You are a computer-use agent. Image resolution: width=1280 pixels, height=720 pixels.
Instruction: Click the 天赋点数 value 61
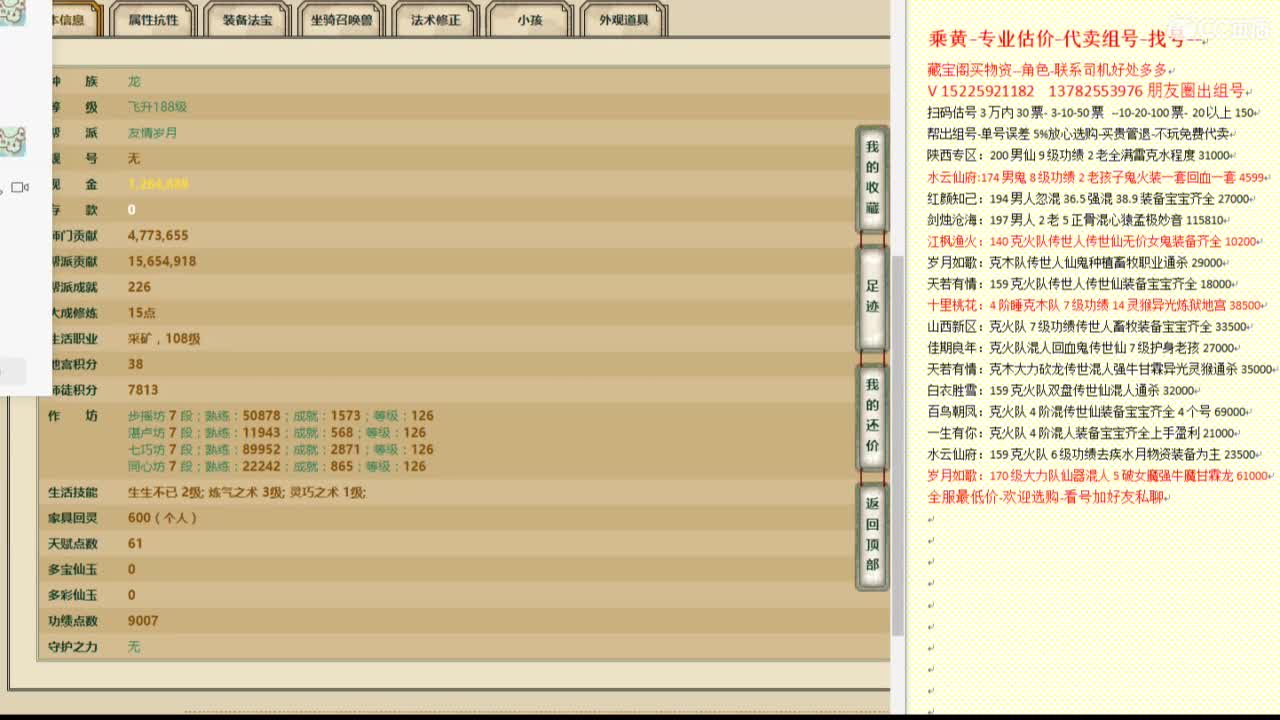(x=135, y=544)
